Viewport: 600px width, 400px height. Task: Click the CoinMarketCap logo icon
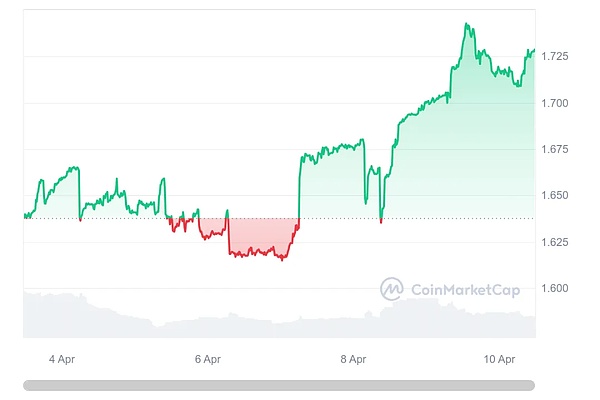(x=392, y=289)
